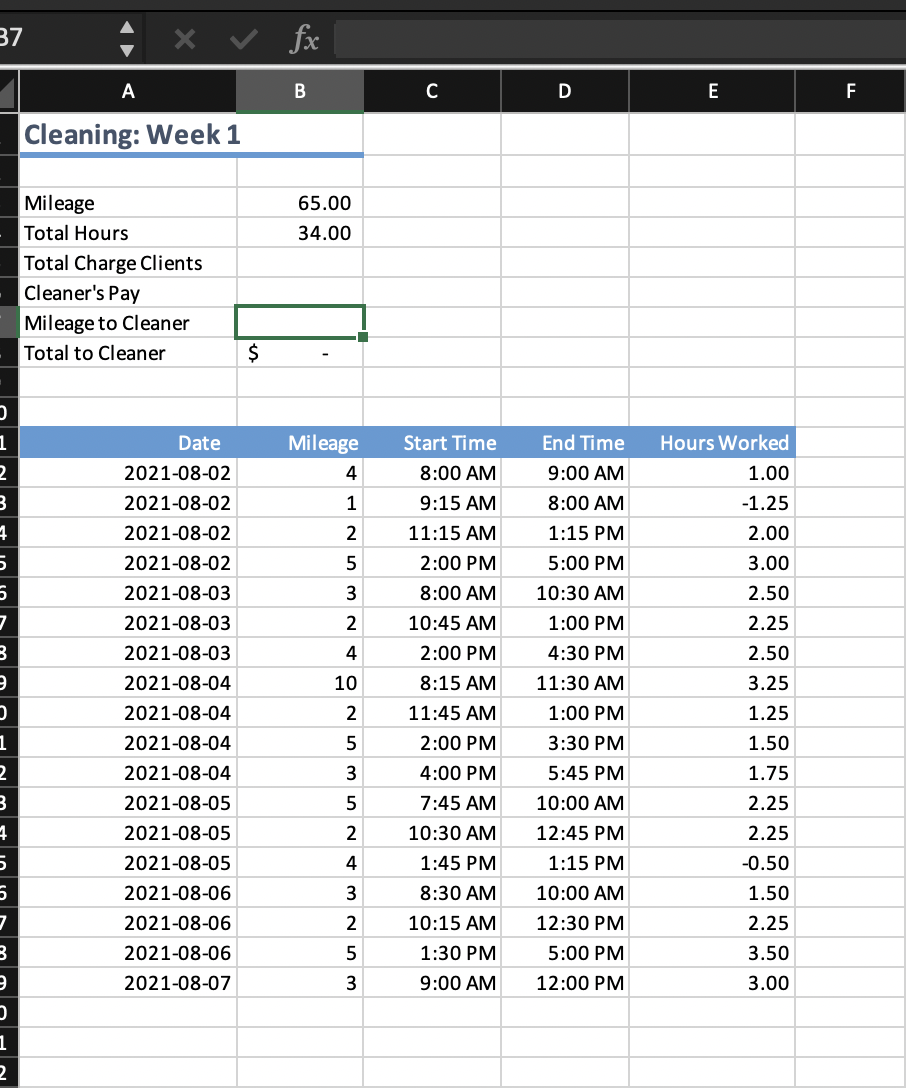Click the fill handle on the selected cell
This screenshot has width=906, height=1088.
364,337
